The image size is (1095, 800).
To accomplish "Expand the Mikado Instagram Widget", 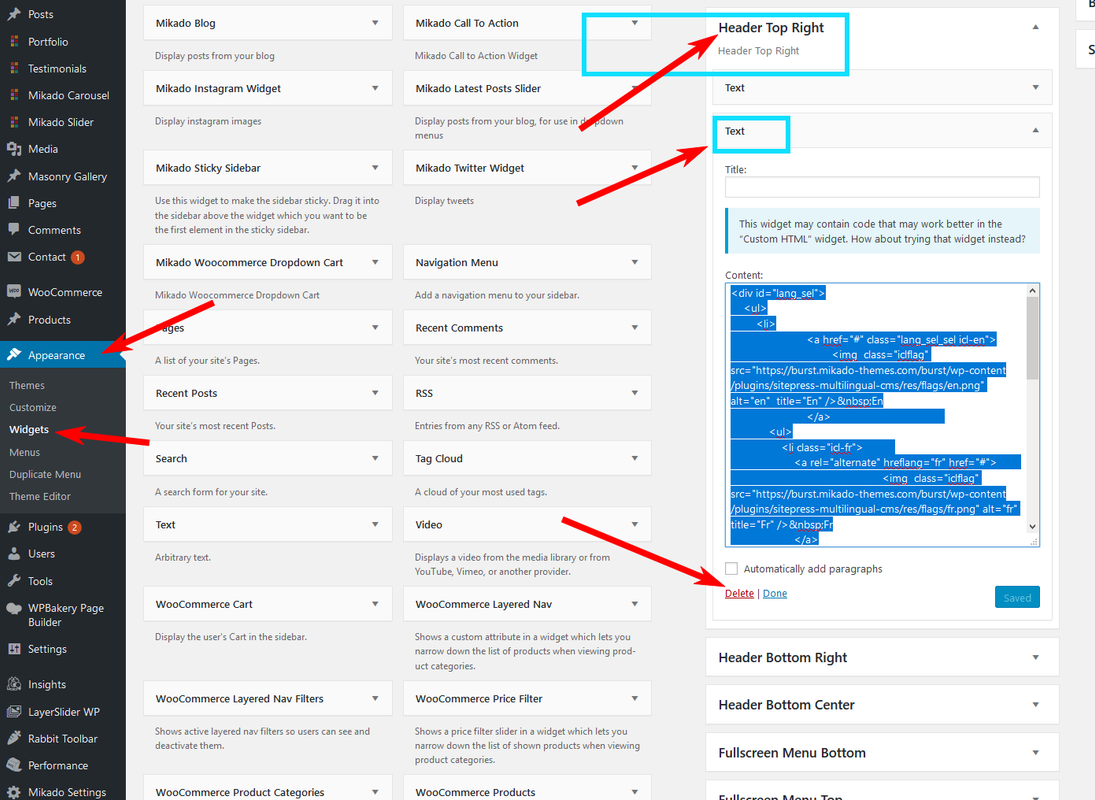I will click(x=375, y=88).
